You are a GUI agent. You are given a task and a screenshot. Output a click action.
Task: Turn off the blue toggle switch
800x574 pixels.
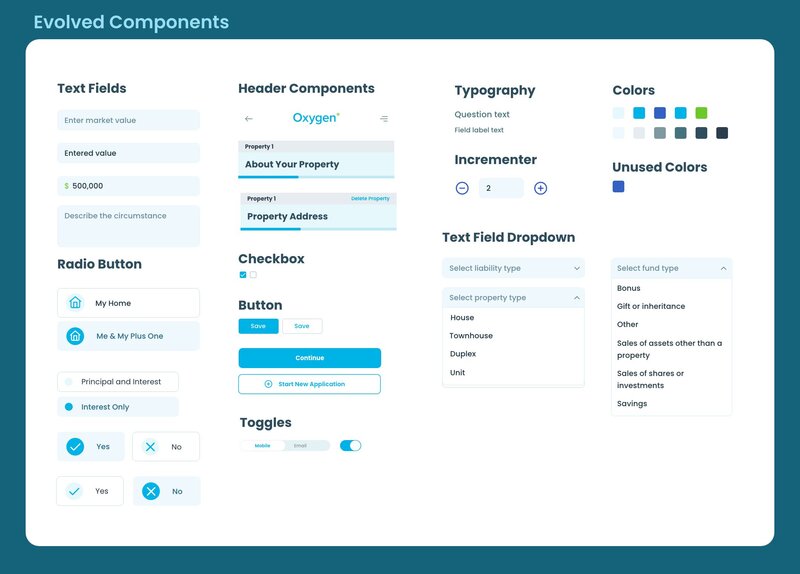click(x=350, y=445)
